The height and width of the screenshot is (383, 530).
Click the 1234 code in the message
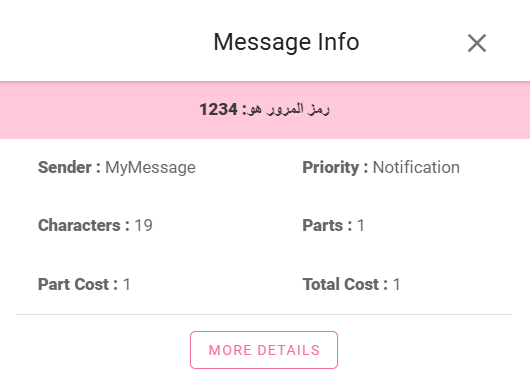click(x=218, y=110)
